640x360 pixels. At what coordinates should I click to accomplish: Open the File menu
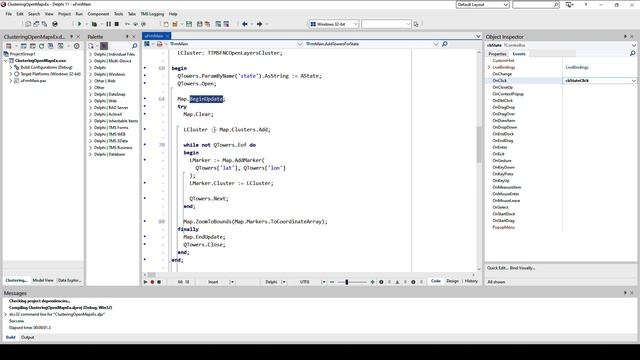(x=9, y=14)
